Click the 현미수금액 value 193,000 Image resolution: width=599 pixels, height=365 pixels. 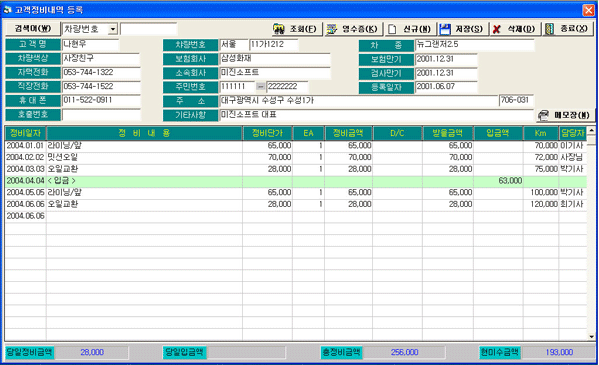pyautogui.click(x=559, y=352)
